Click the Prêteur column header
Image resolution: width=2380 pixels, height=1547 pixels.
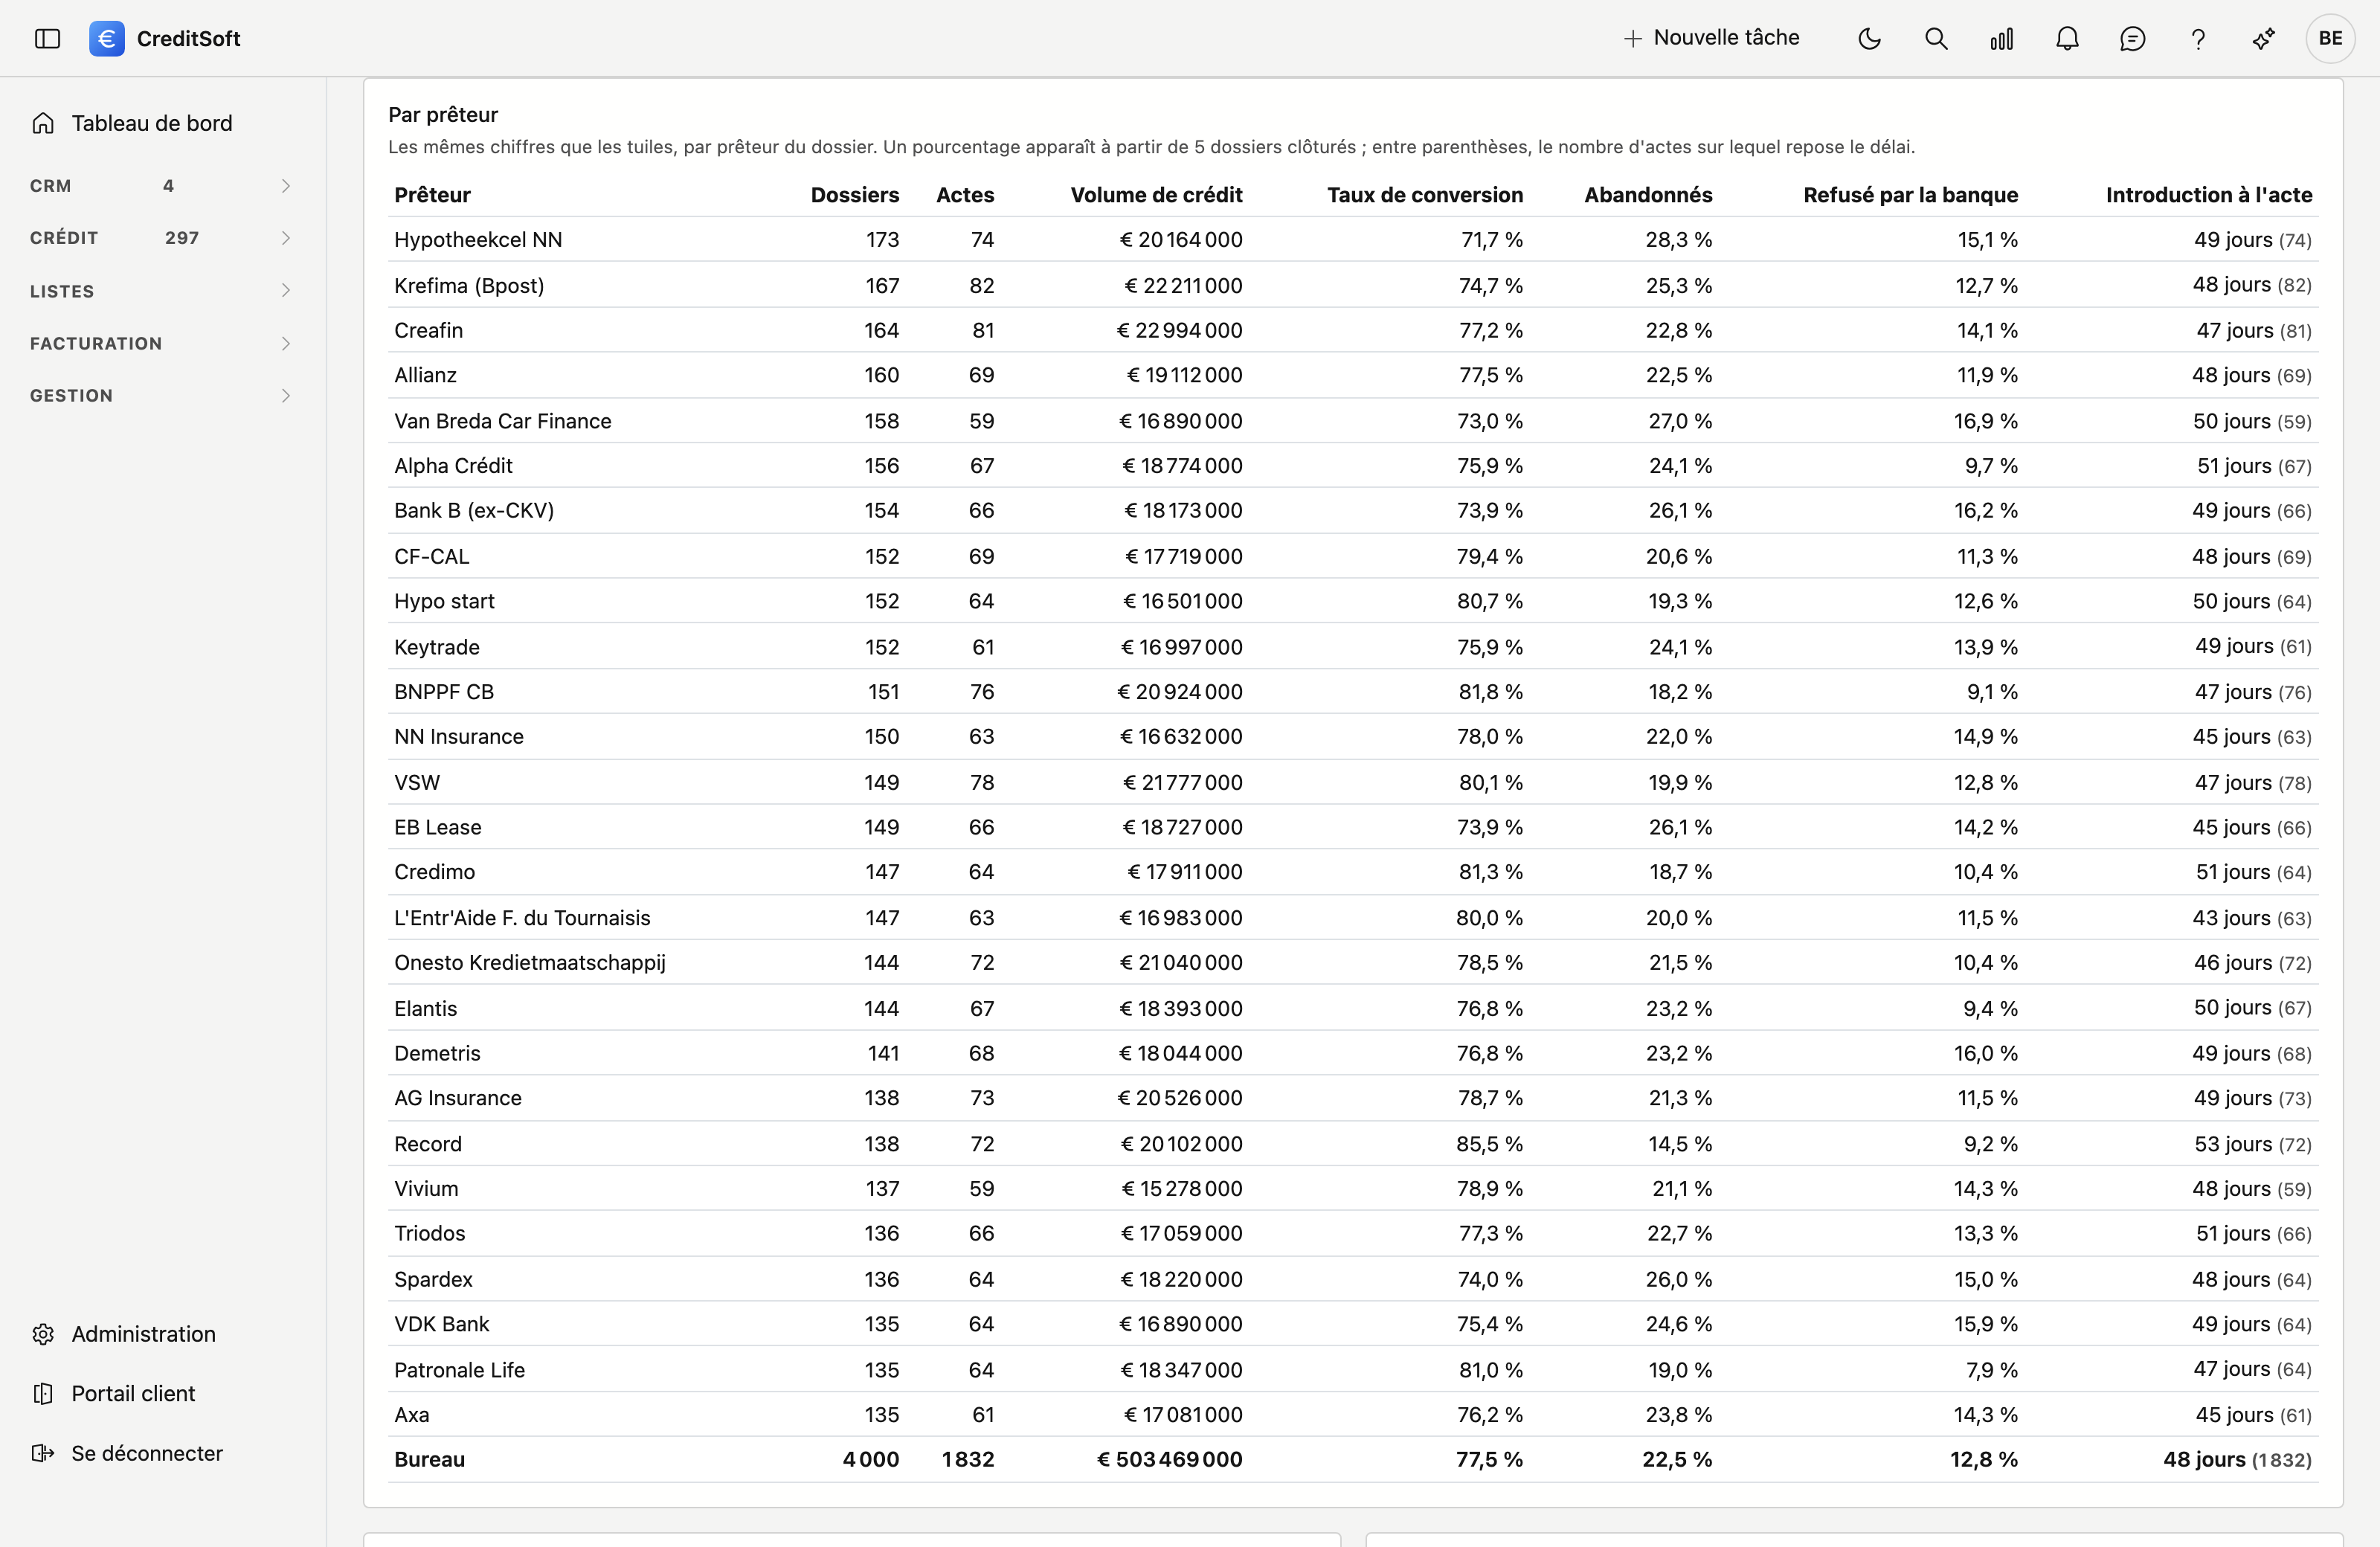[x=432, y=195]
